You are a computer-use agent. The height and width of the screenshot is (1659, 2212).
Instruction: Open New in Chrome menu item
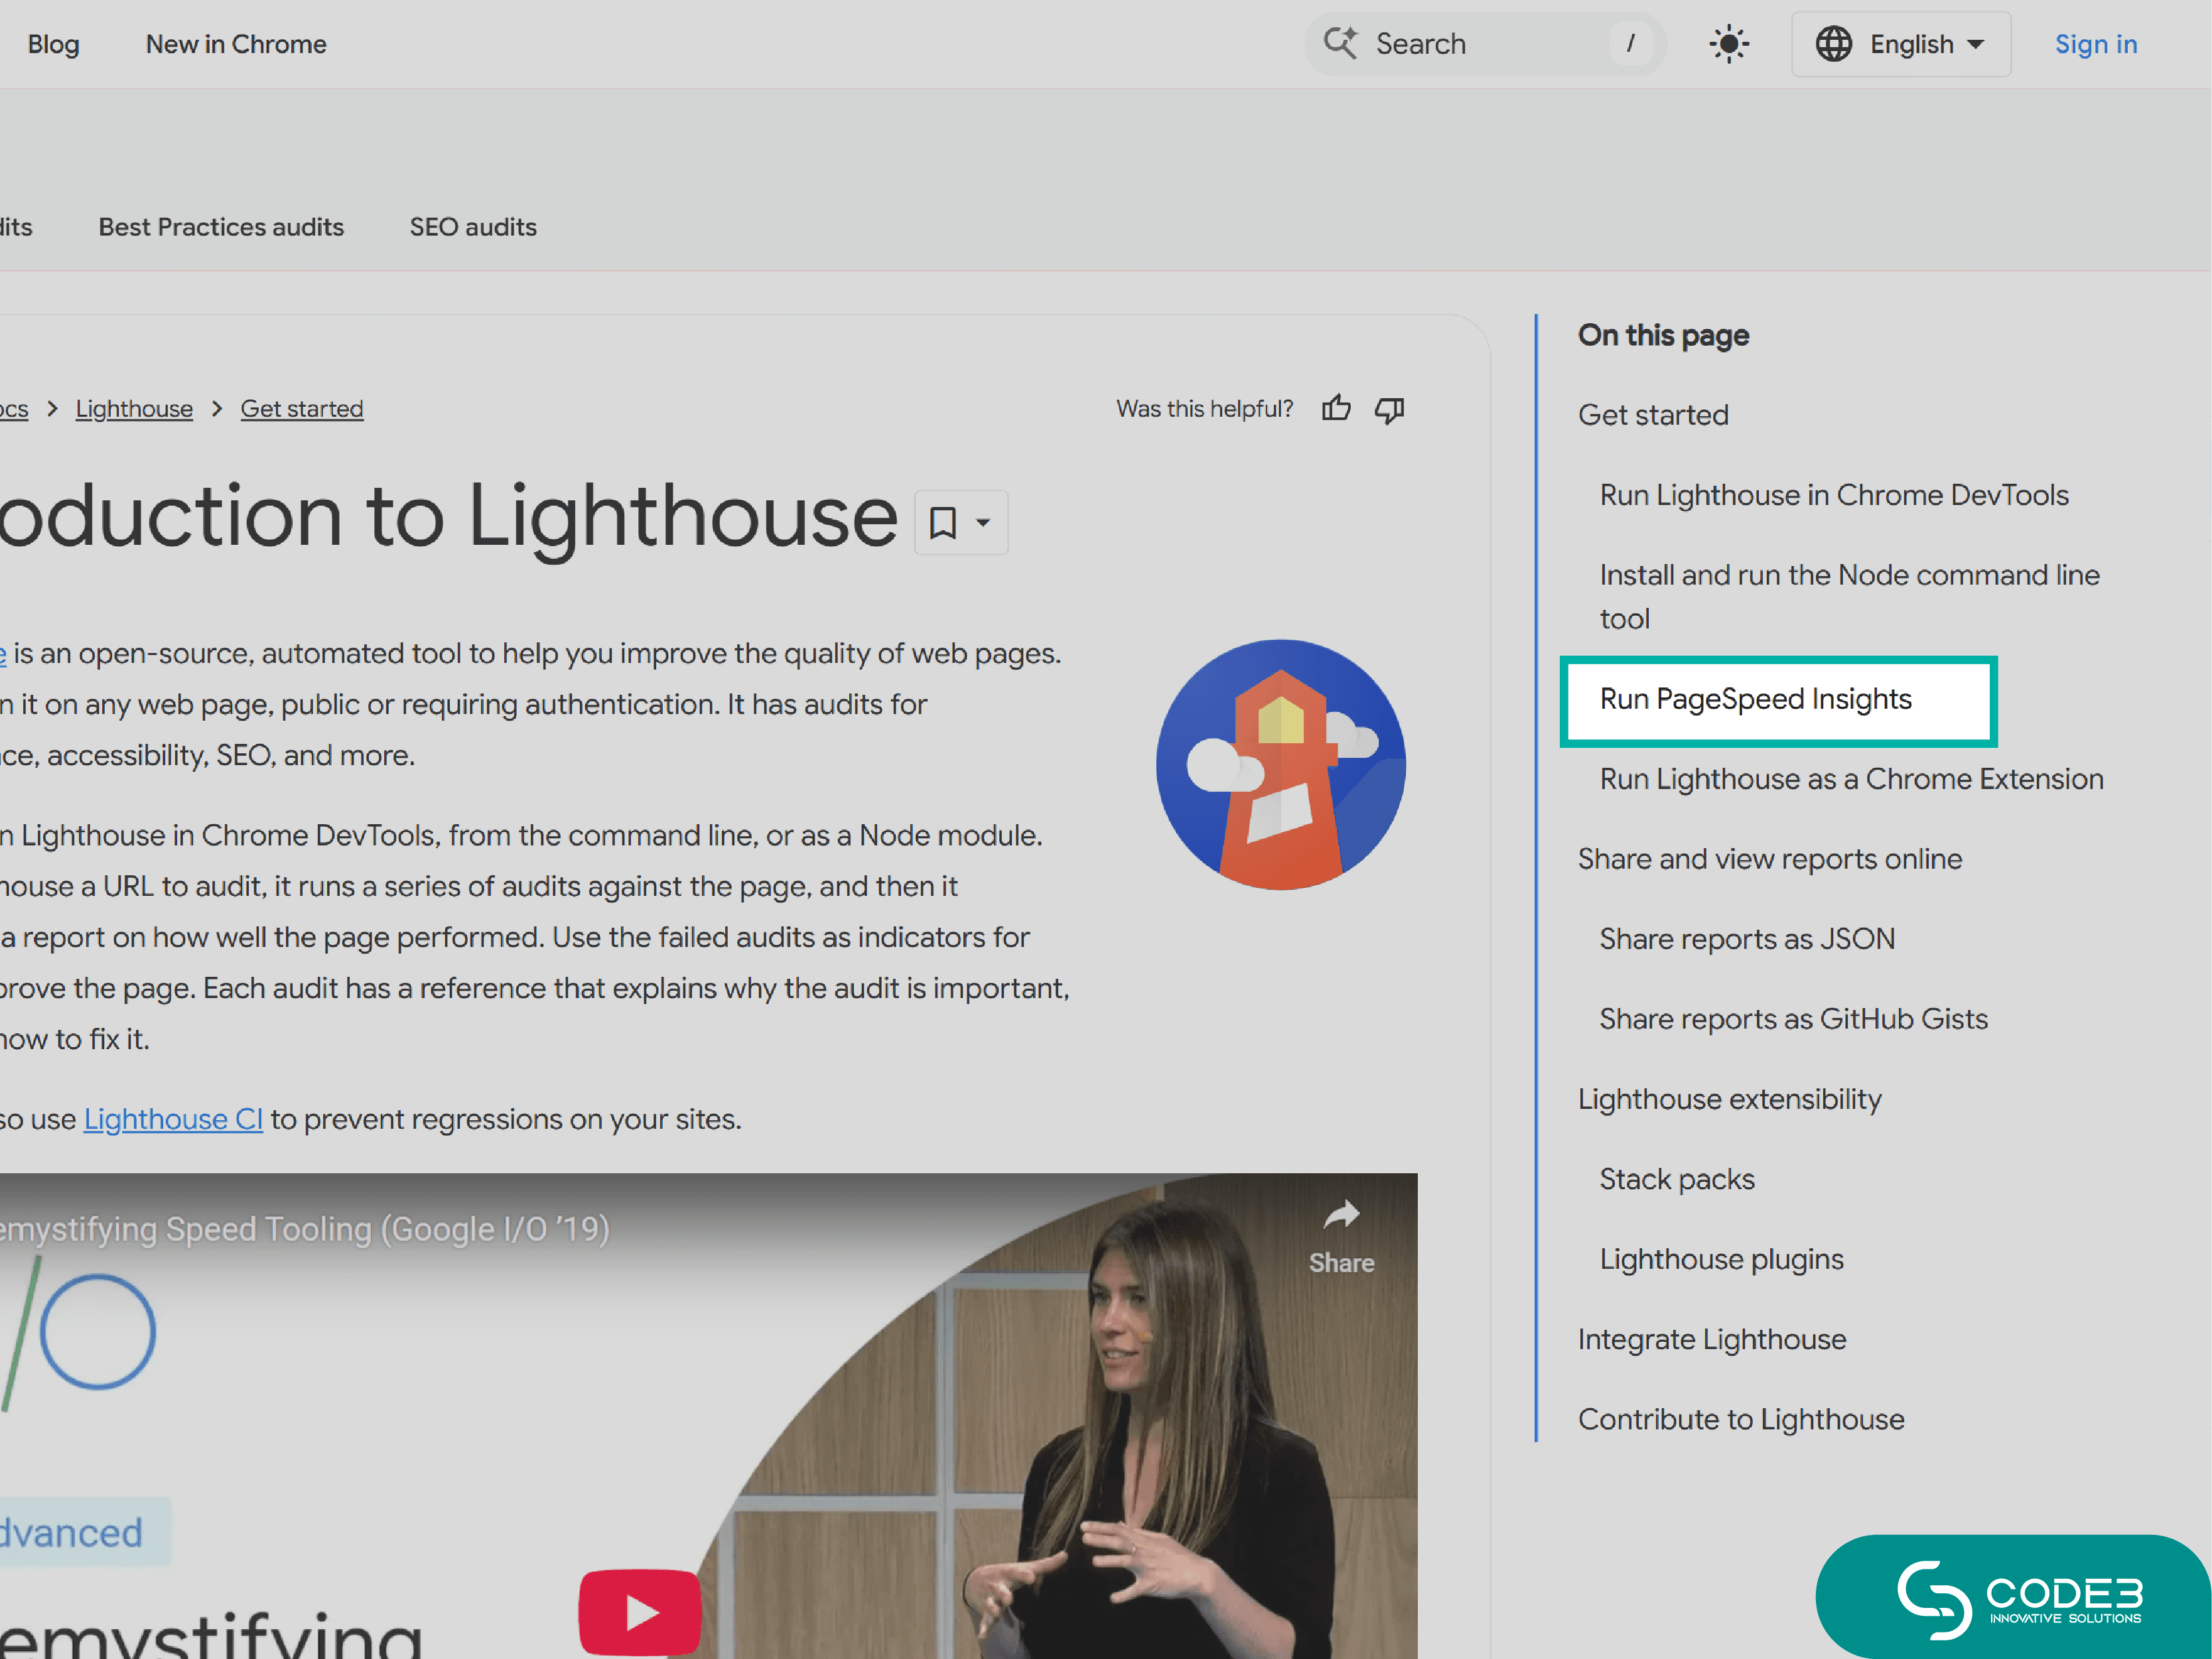236,44
